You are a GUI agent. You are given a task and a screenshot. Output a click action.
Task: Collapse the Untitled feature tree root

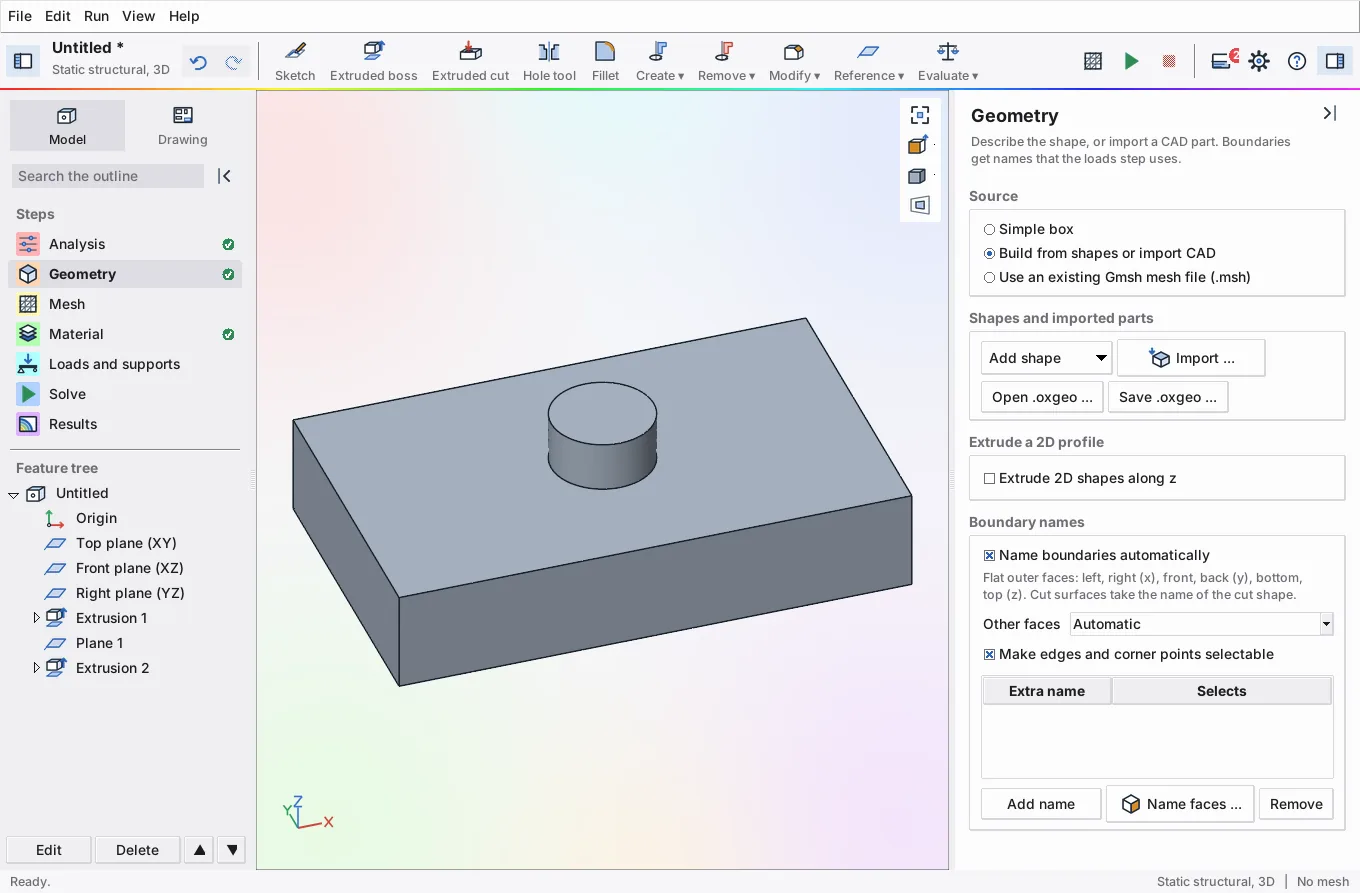(x=13, y=494)
